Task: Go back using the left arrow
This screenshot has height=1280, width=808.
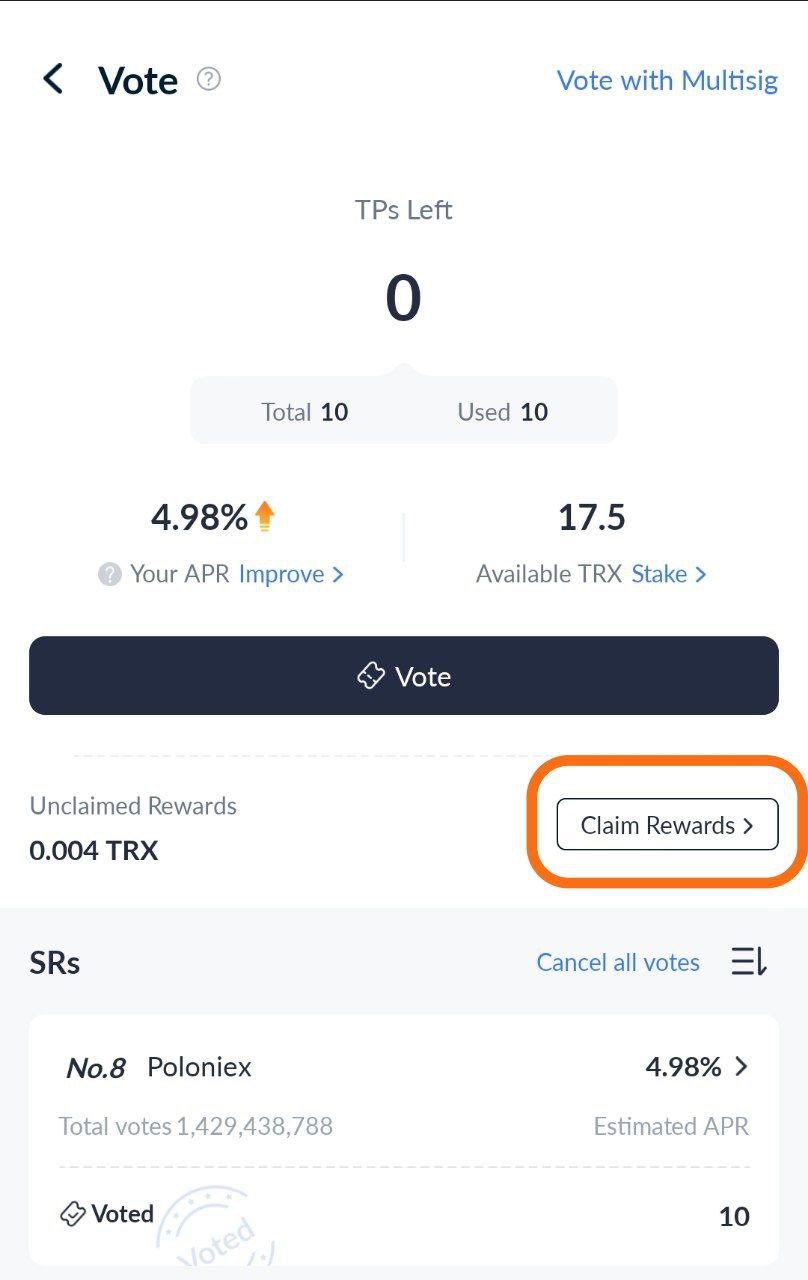Action: coord(53,79)
